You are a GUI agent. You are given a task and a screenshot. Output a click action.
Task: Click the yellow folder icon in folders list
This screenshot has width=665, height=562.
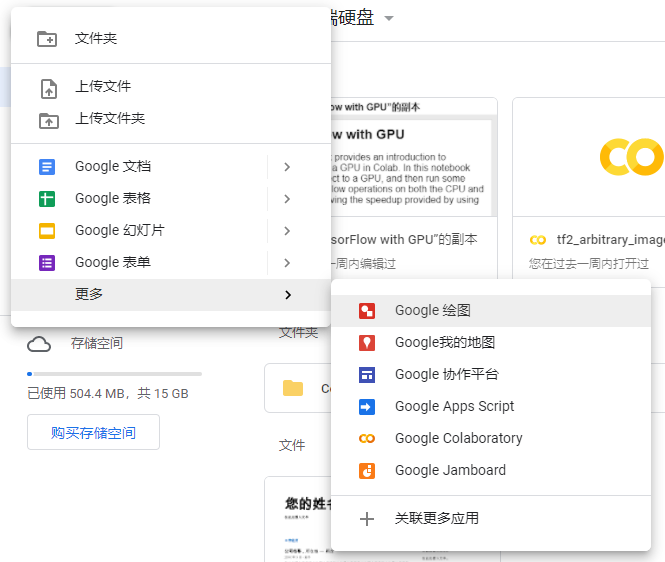tap(293, 388)
